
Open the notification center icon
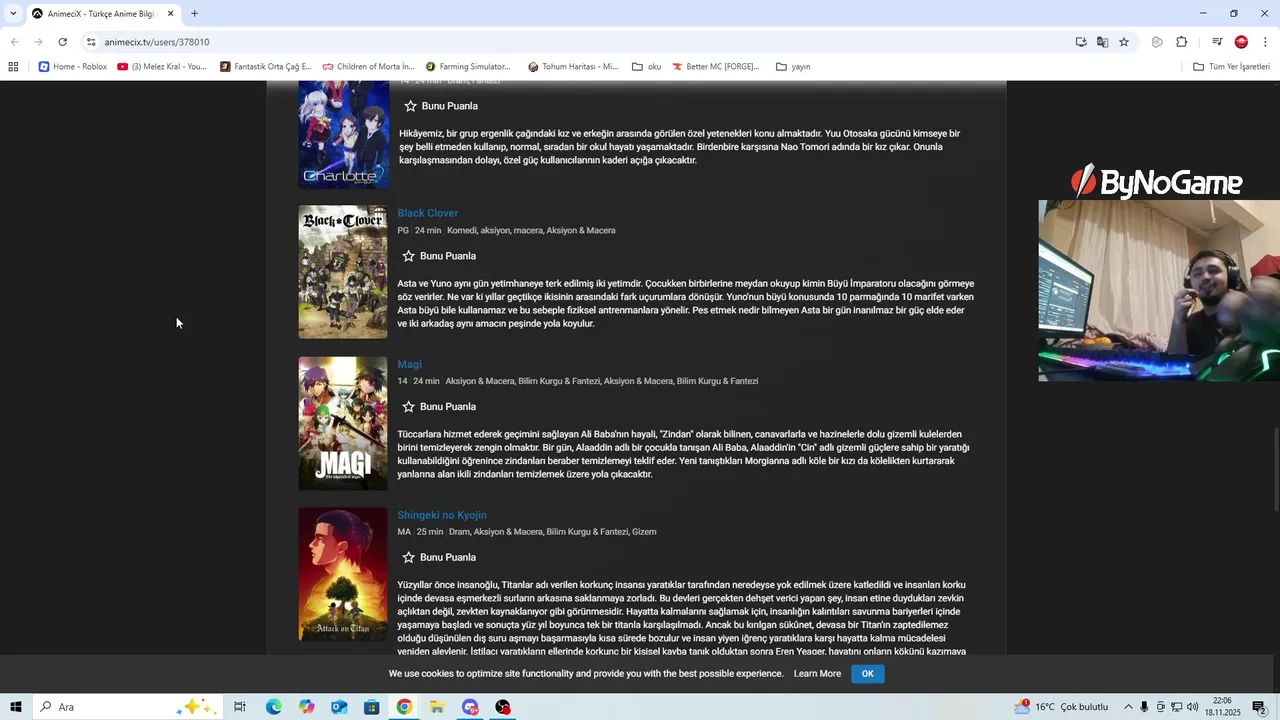(x=1259, y=707)
